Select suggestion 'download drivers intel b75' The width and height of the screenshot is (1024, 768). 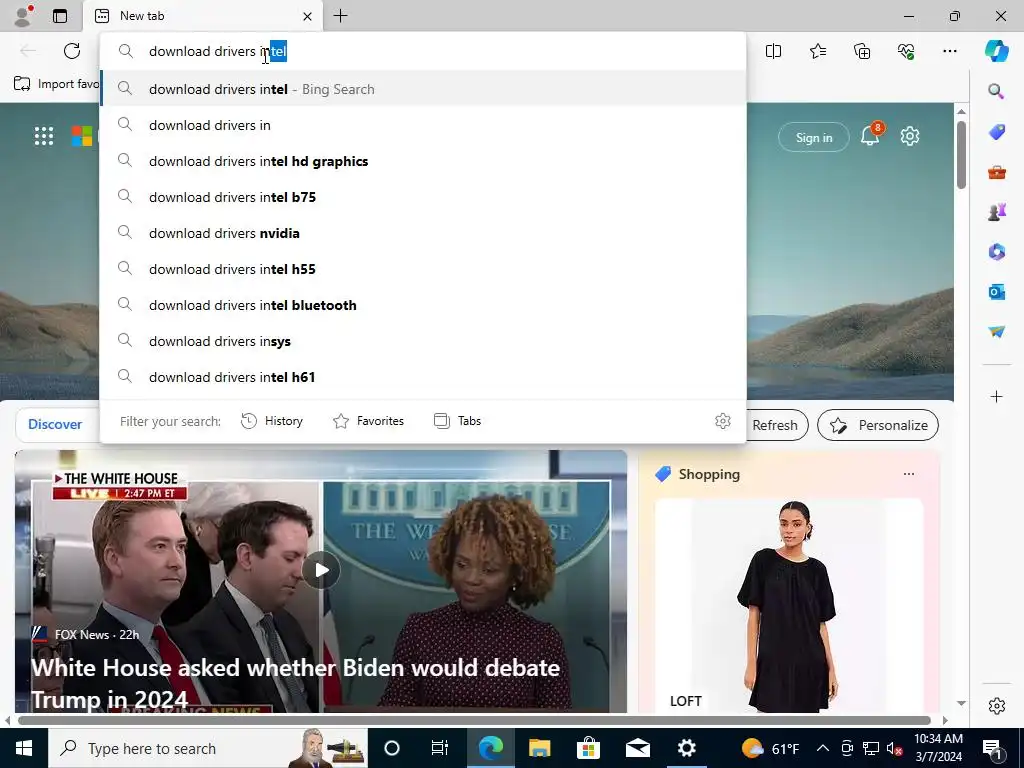423,197
